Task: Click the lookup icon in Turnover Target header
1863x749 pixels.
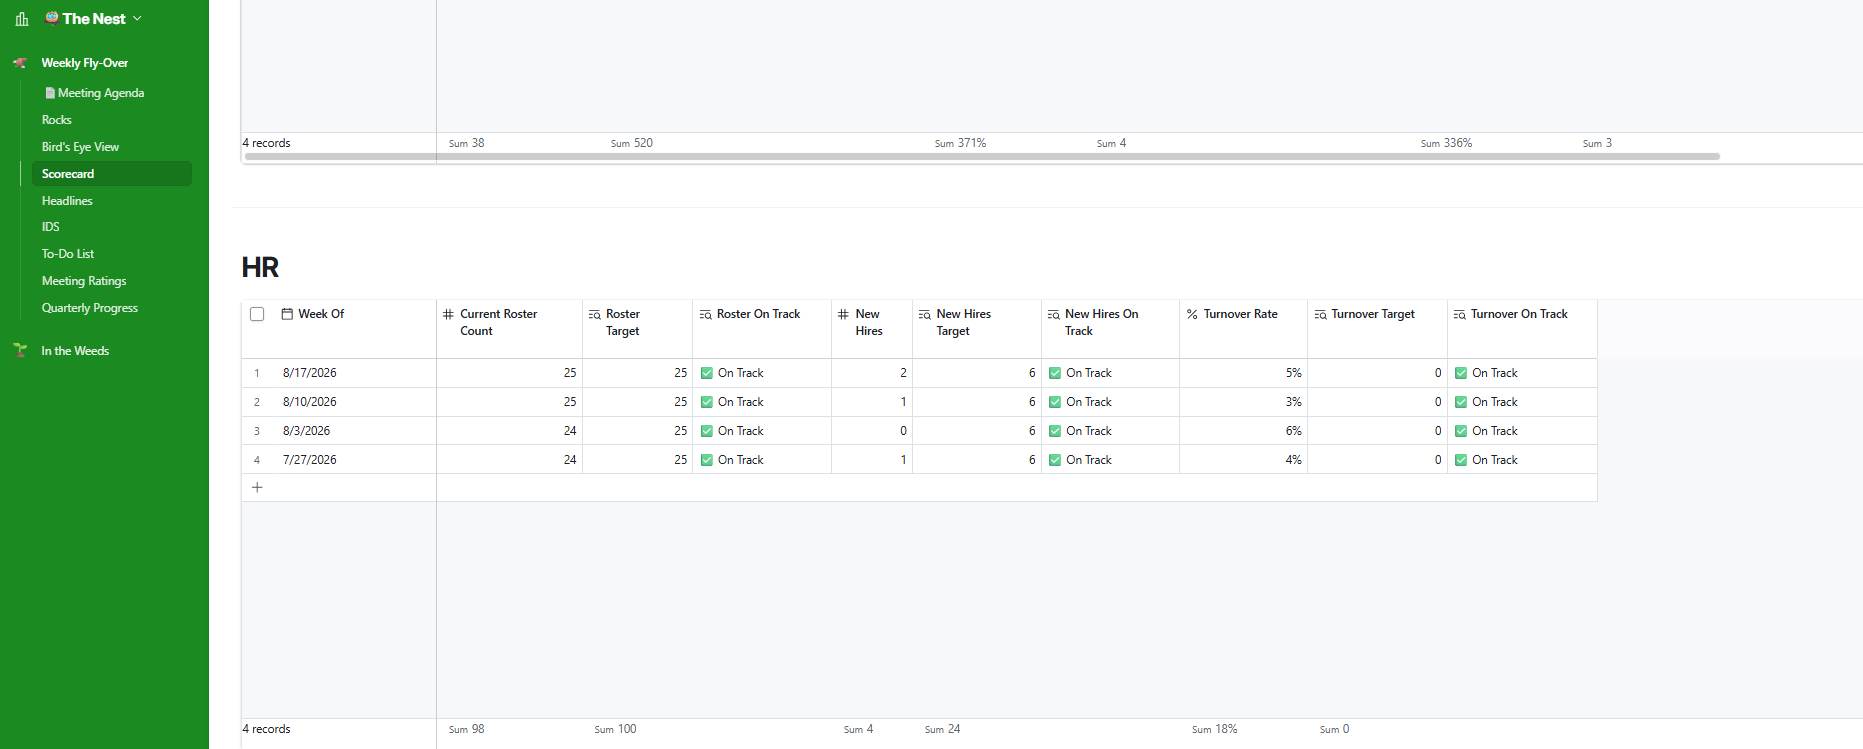Action: tap(1320, 314)
